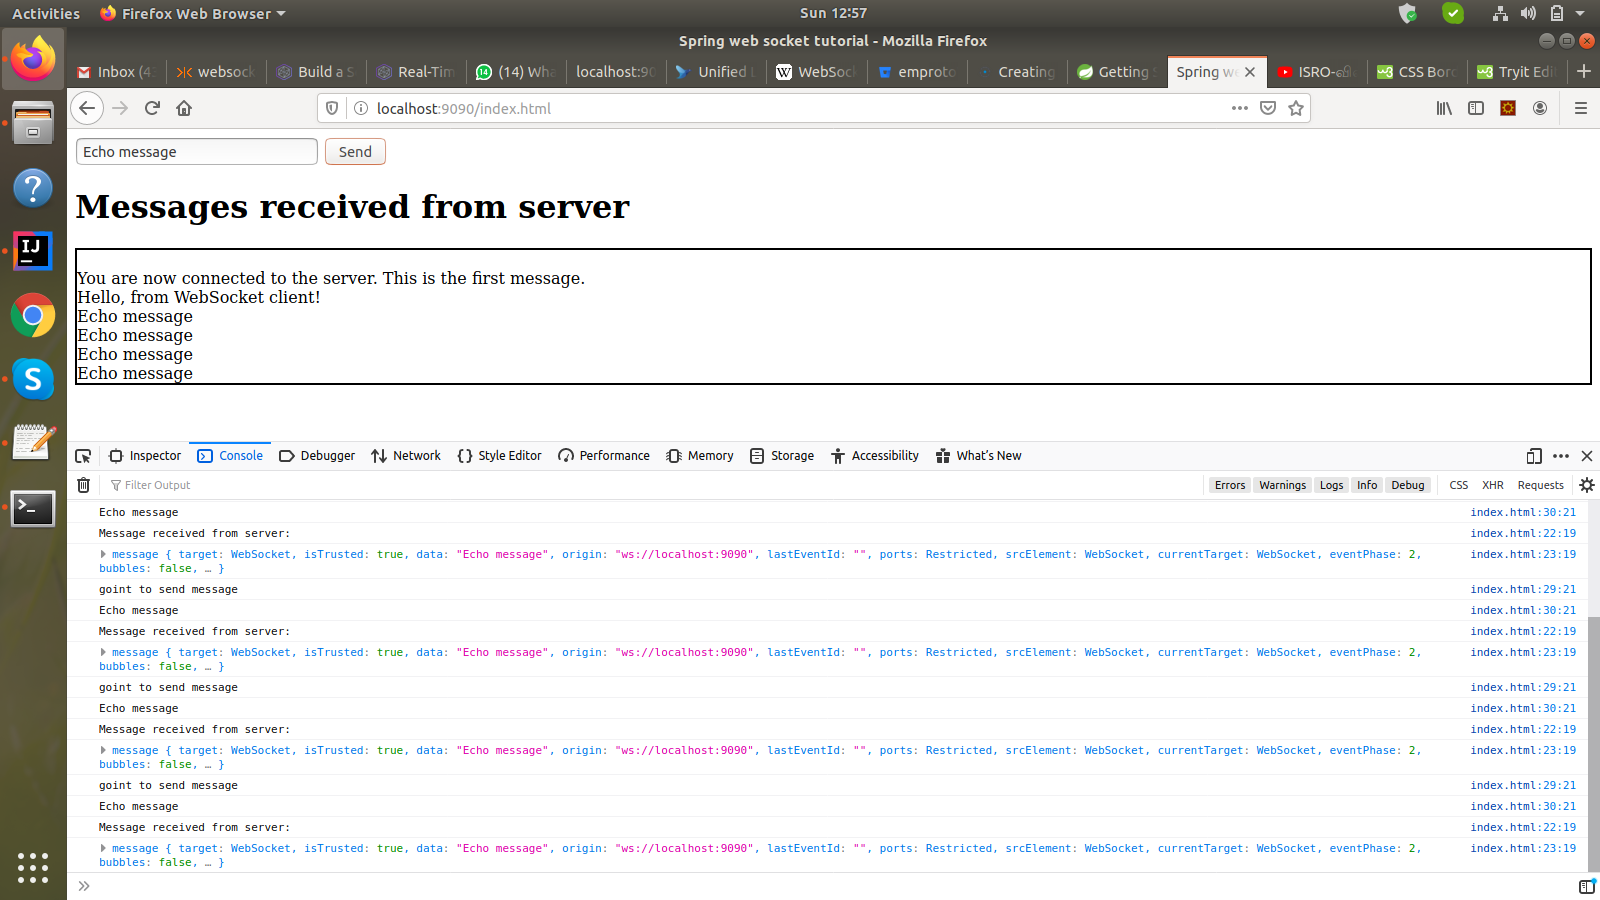Open the Files manager from the dock
1600x900 pixels.
coord(33,123)
